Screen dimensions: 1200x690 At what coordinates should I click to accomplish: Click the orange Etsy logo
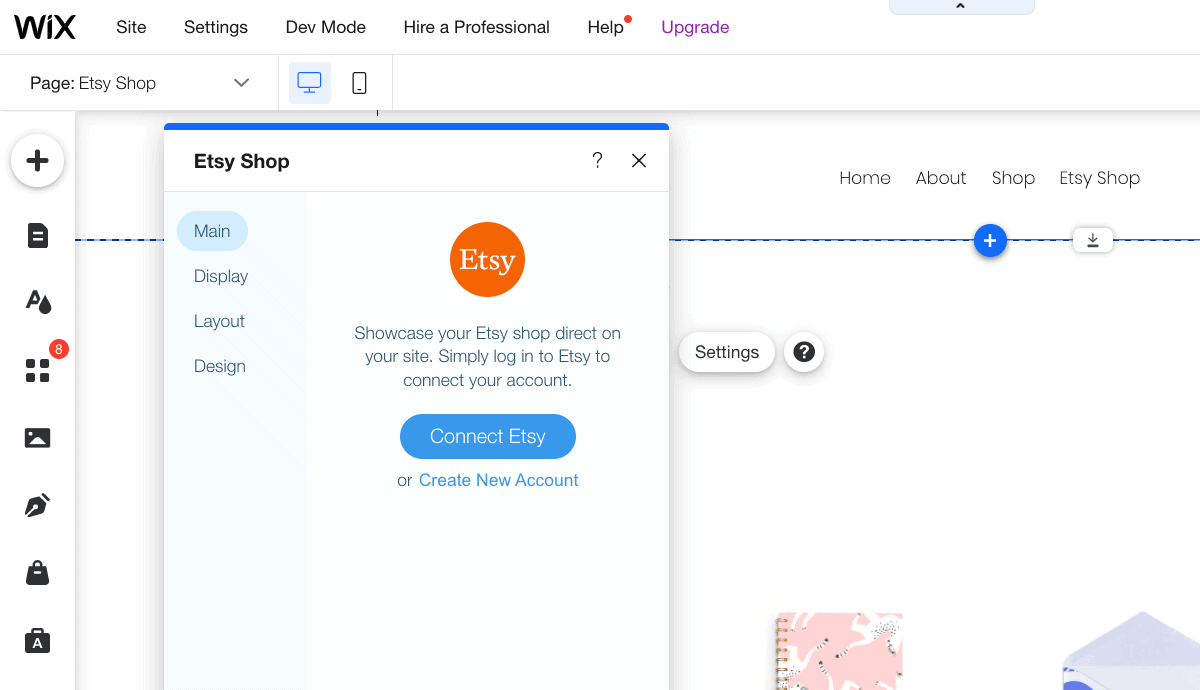(x=487, y=260)
